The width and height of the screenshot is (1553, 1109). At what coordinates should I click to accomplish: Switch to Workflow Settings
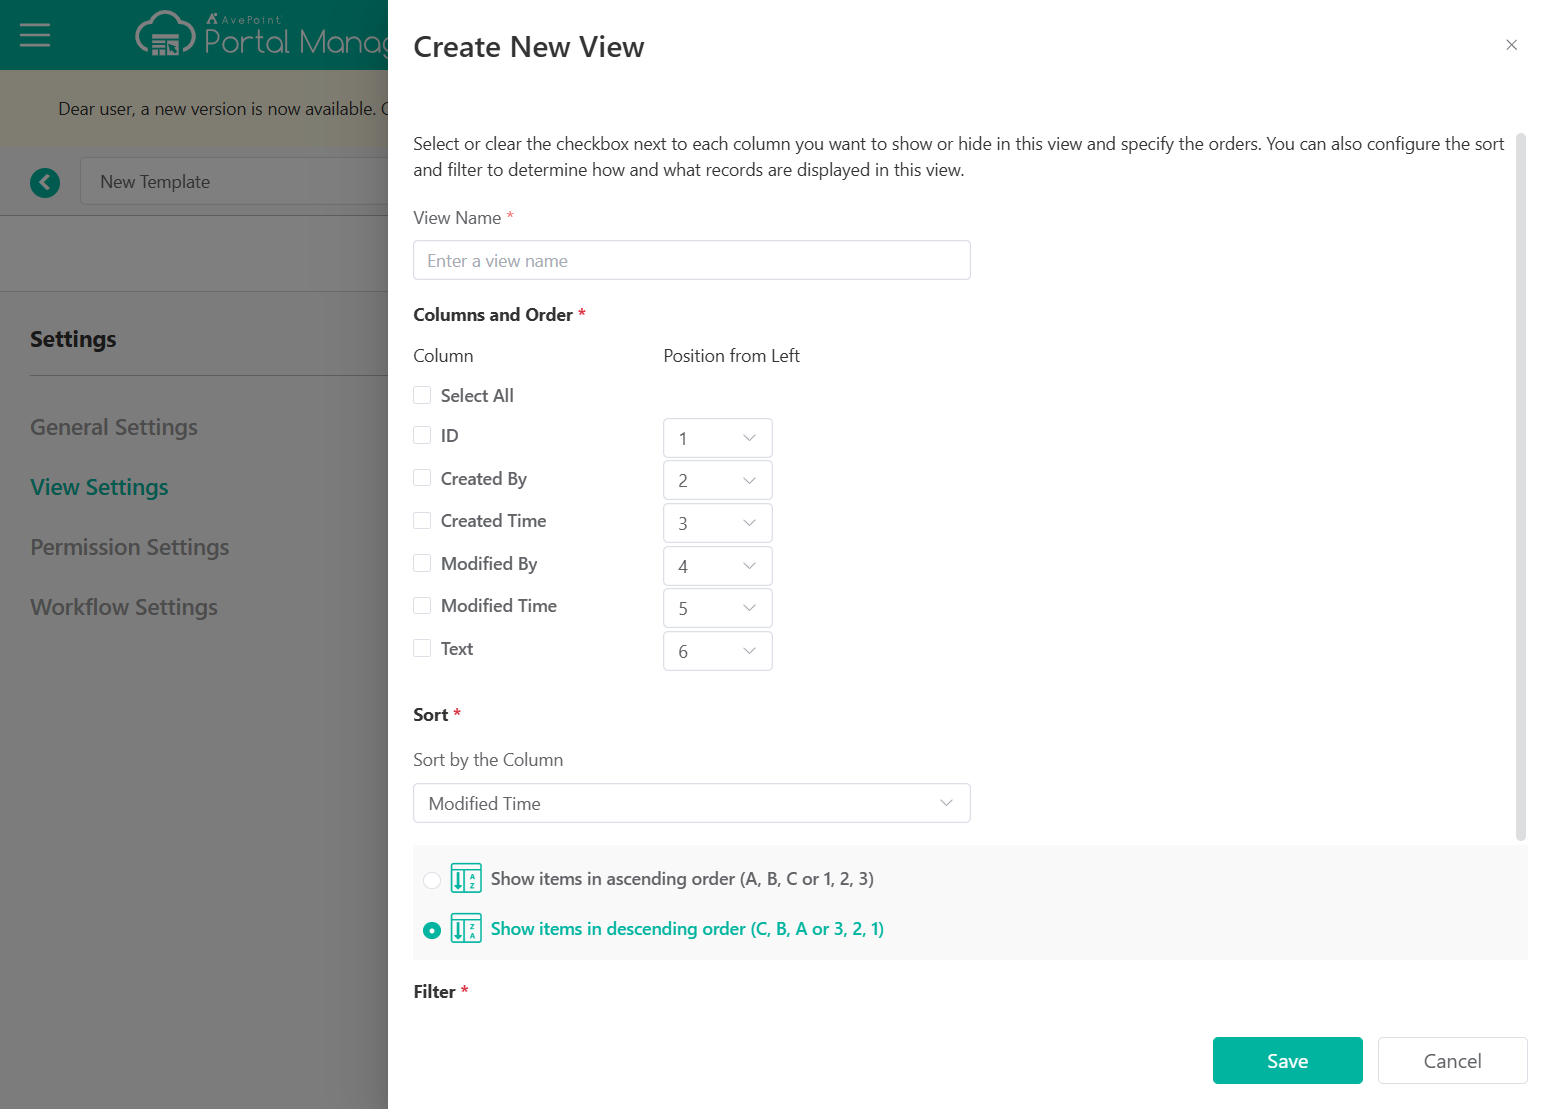[x=124, y=607]
